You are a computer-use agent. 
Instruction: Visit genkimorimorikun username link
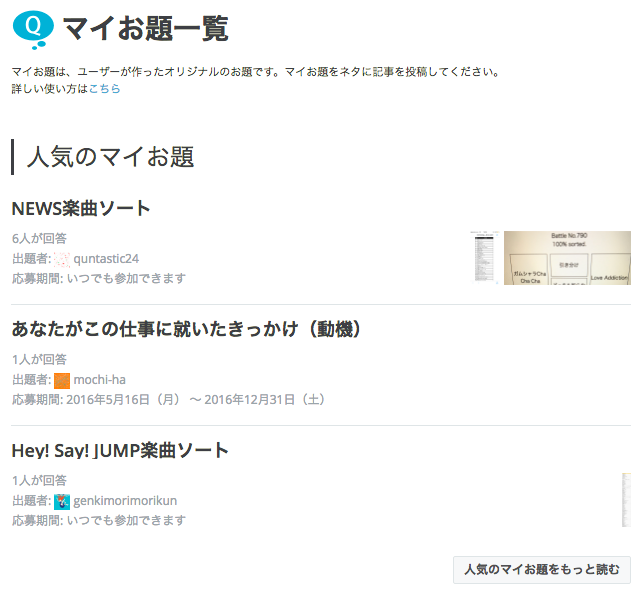coord(125,501)
